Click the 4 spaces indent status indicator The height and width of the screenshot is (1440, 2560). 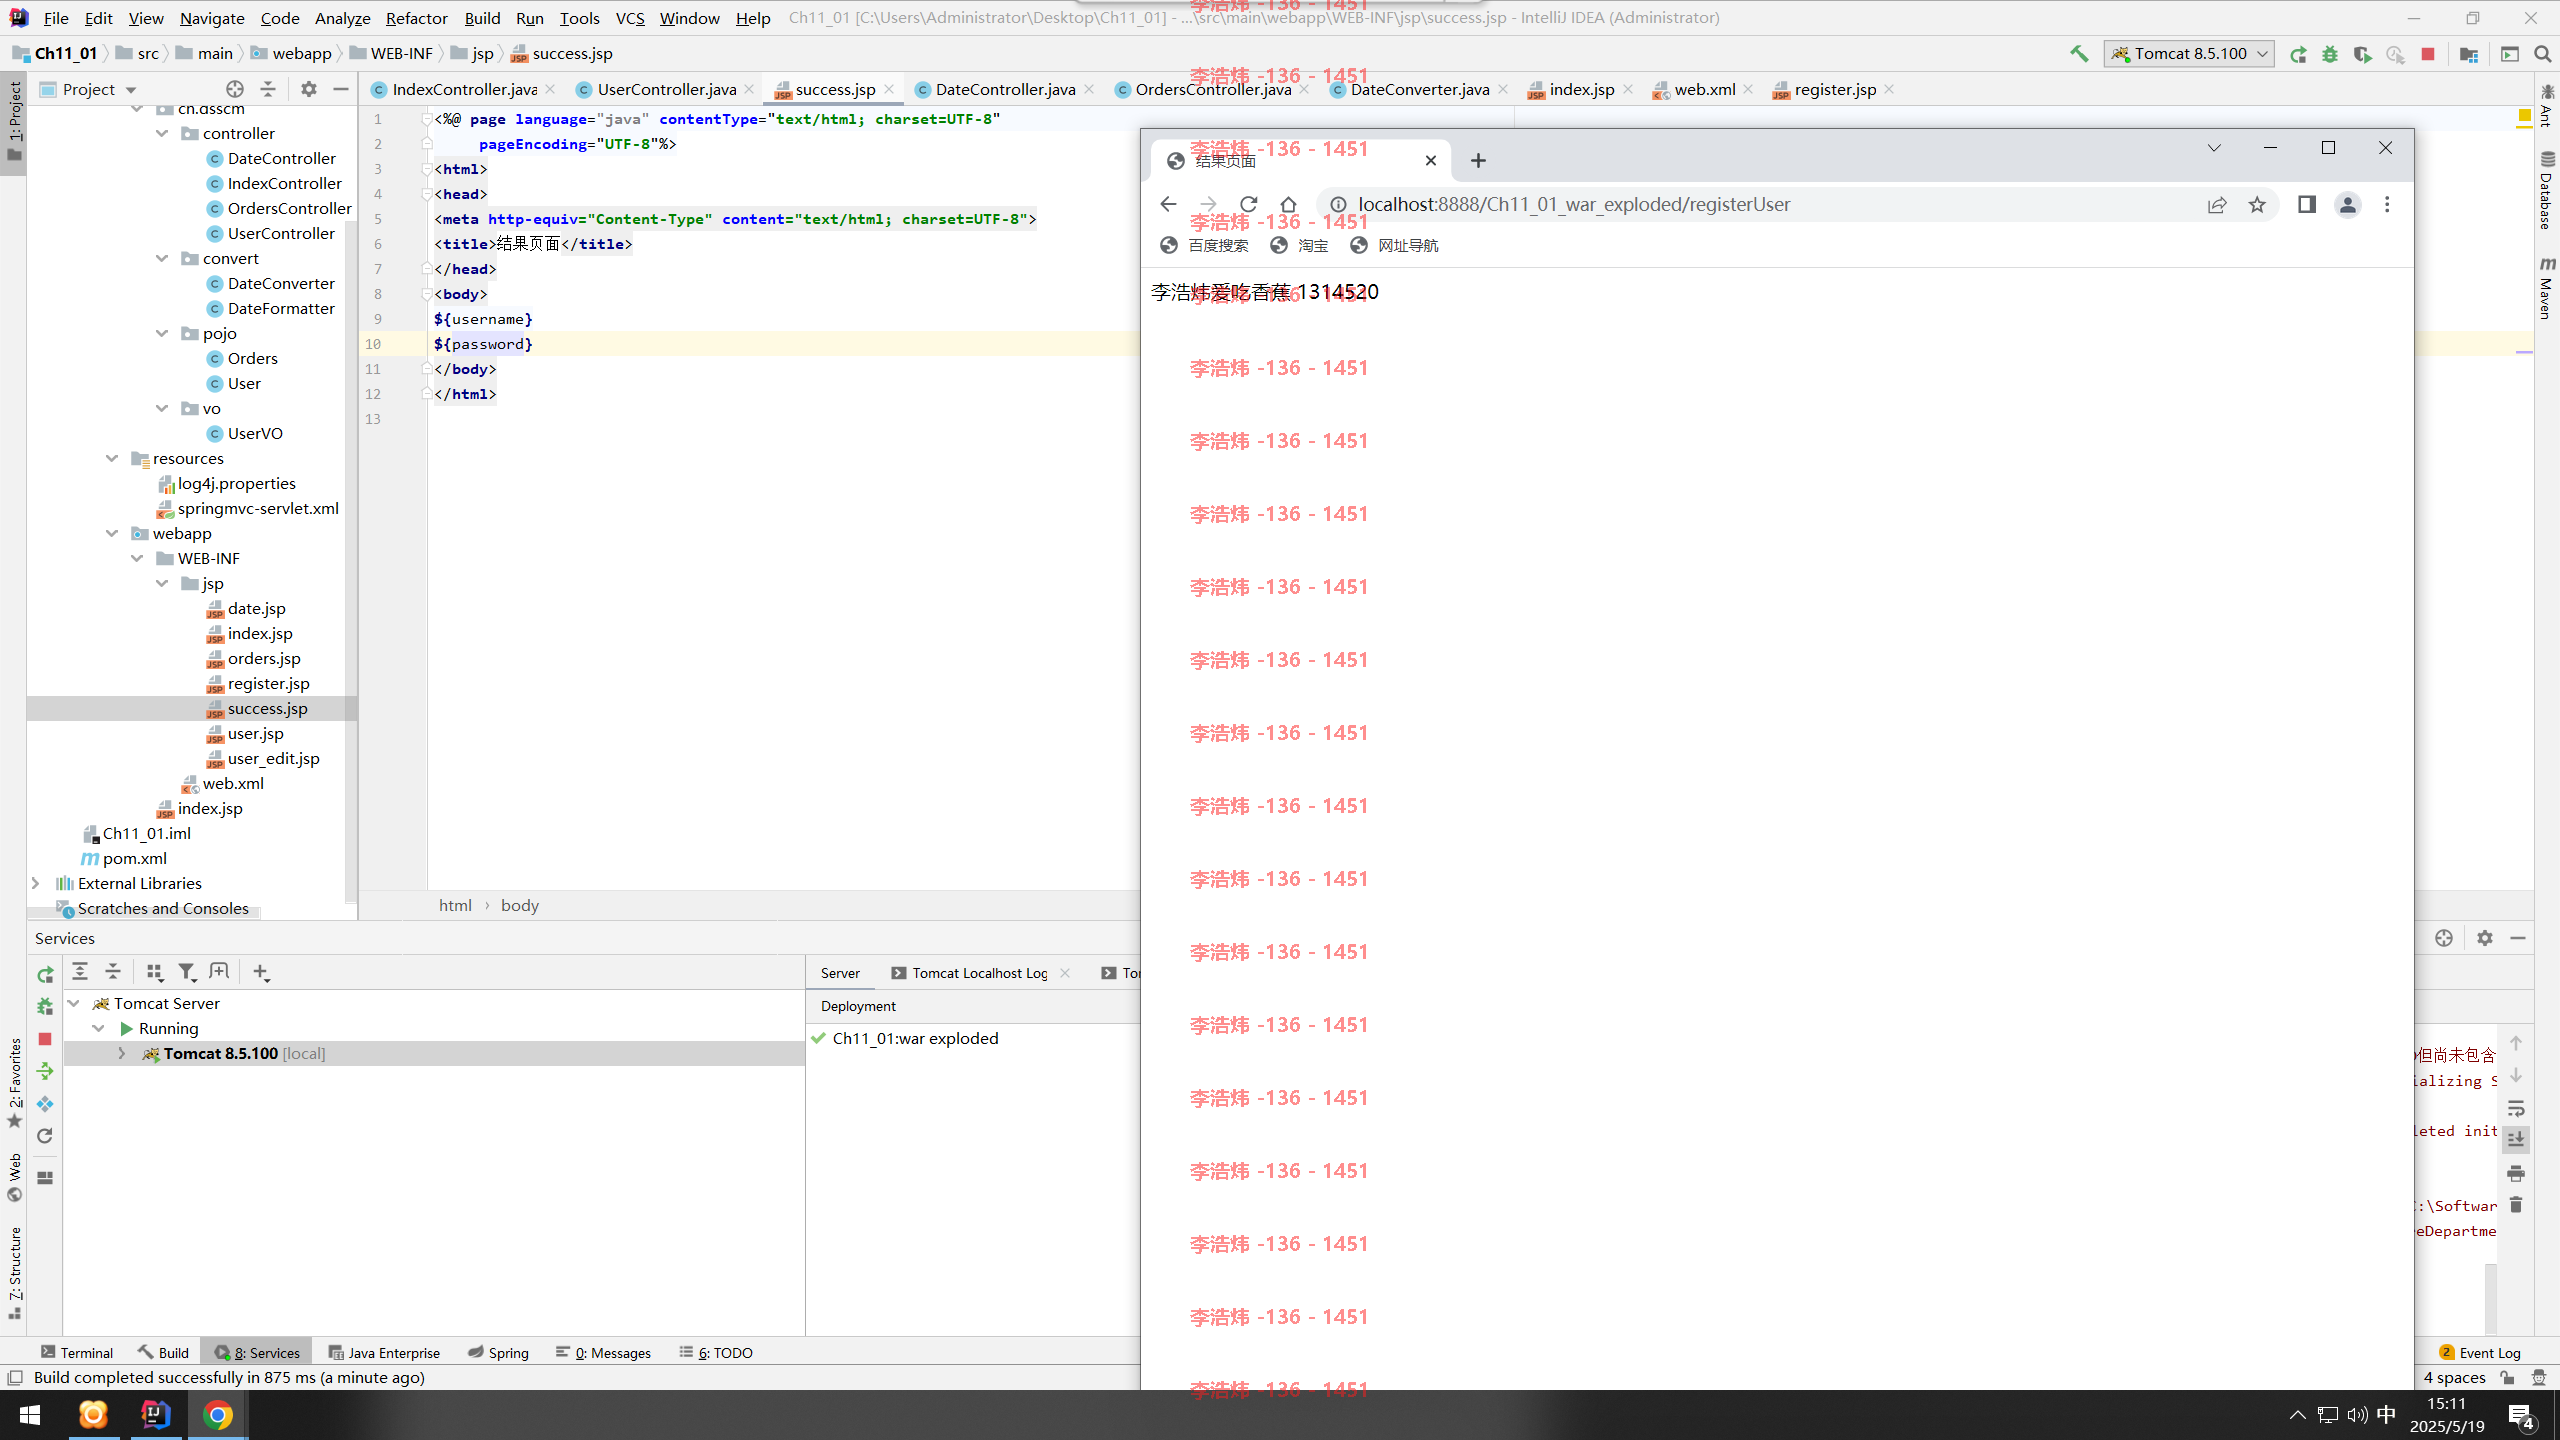(x=2454, y=1377)
